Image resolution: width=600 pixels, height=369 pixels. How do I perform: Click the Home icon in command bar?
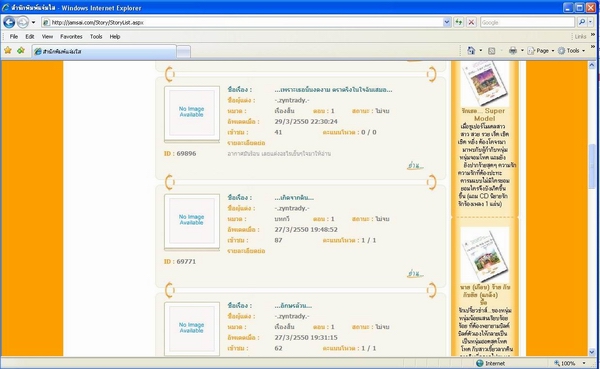coord(471,51)
